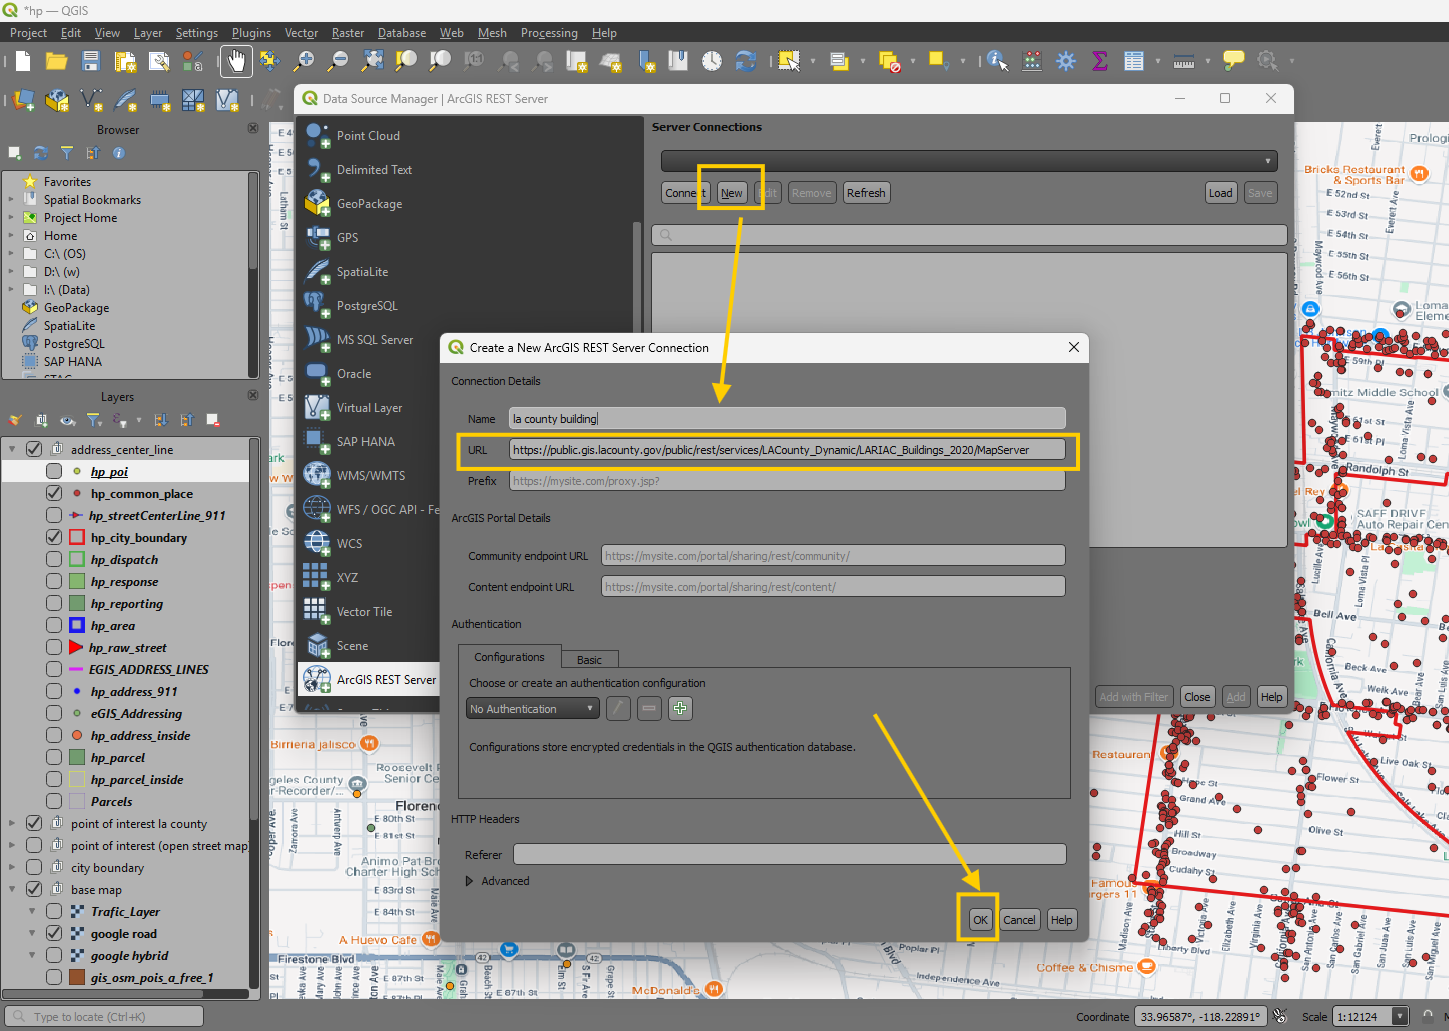This screenshot has width=1449, height=1031.
Task: Open Data Source Manager toolbar icon
Action: (x=25, y=100)
